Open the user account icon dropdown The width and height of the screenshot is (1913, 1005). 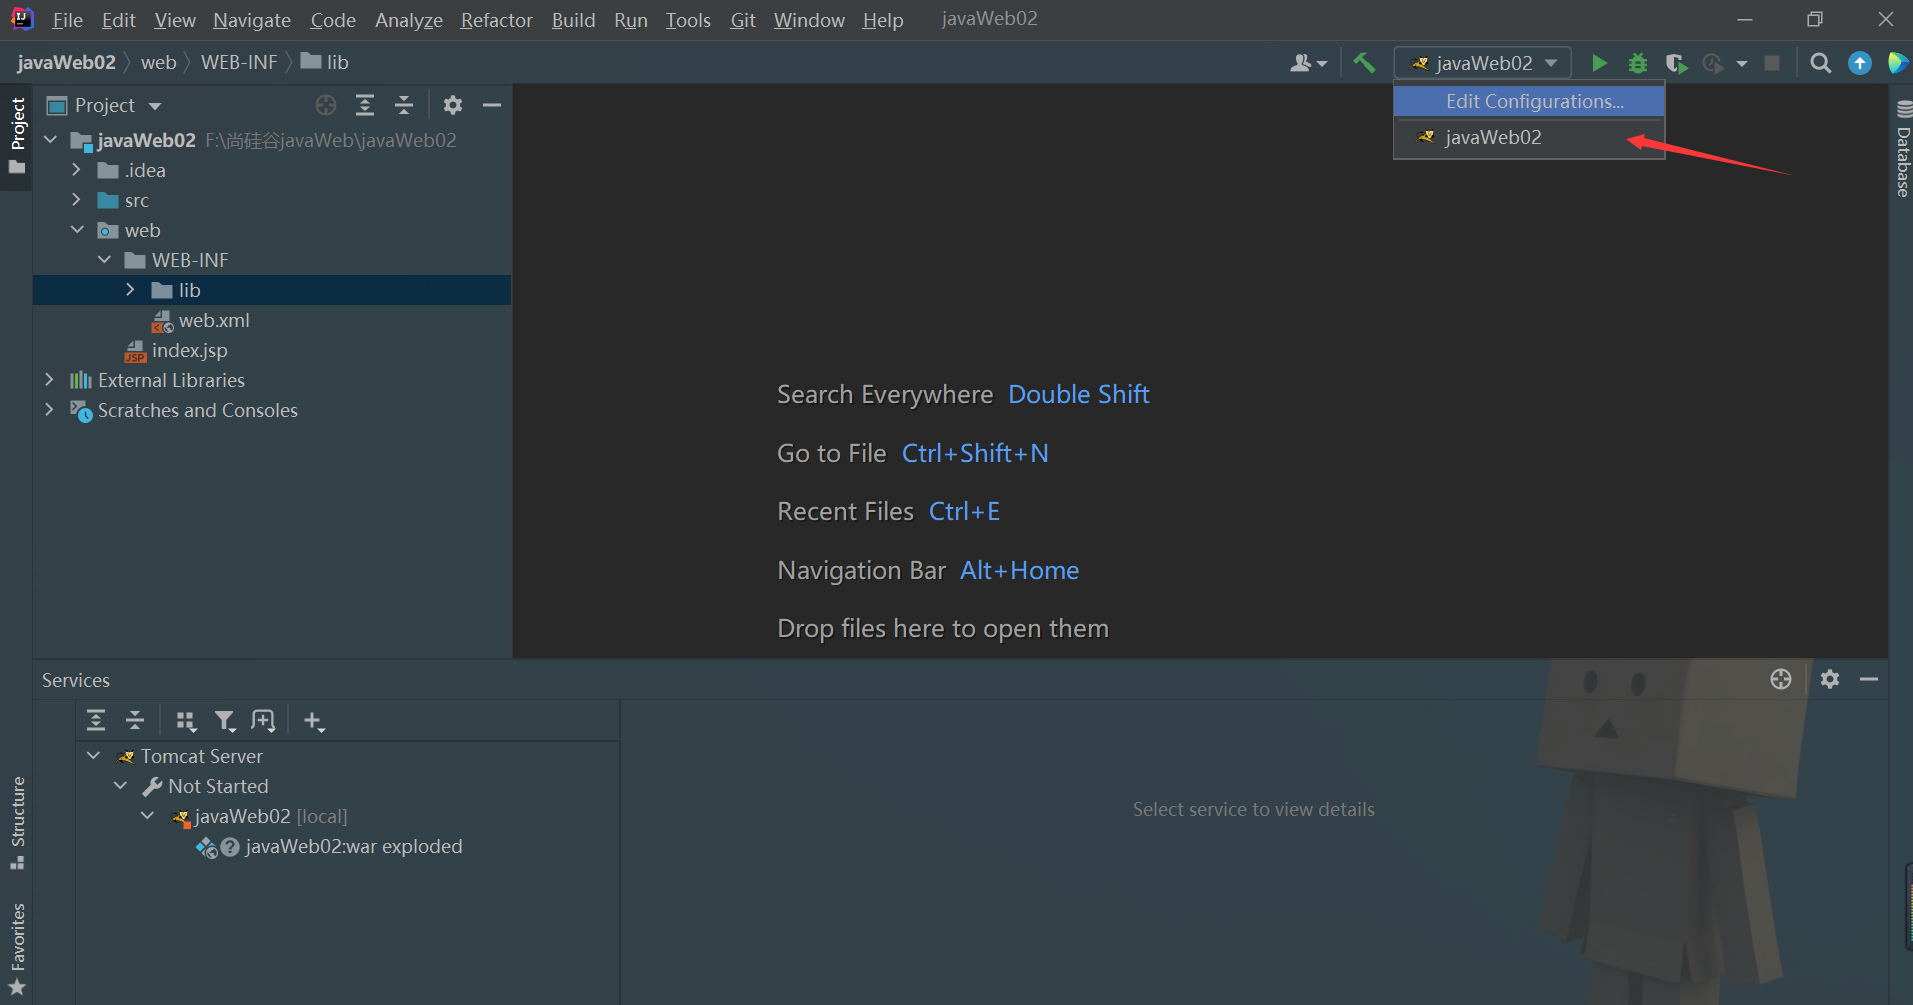(x=1308, y=63)
